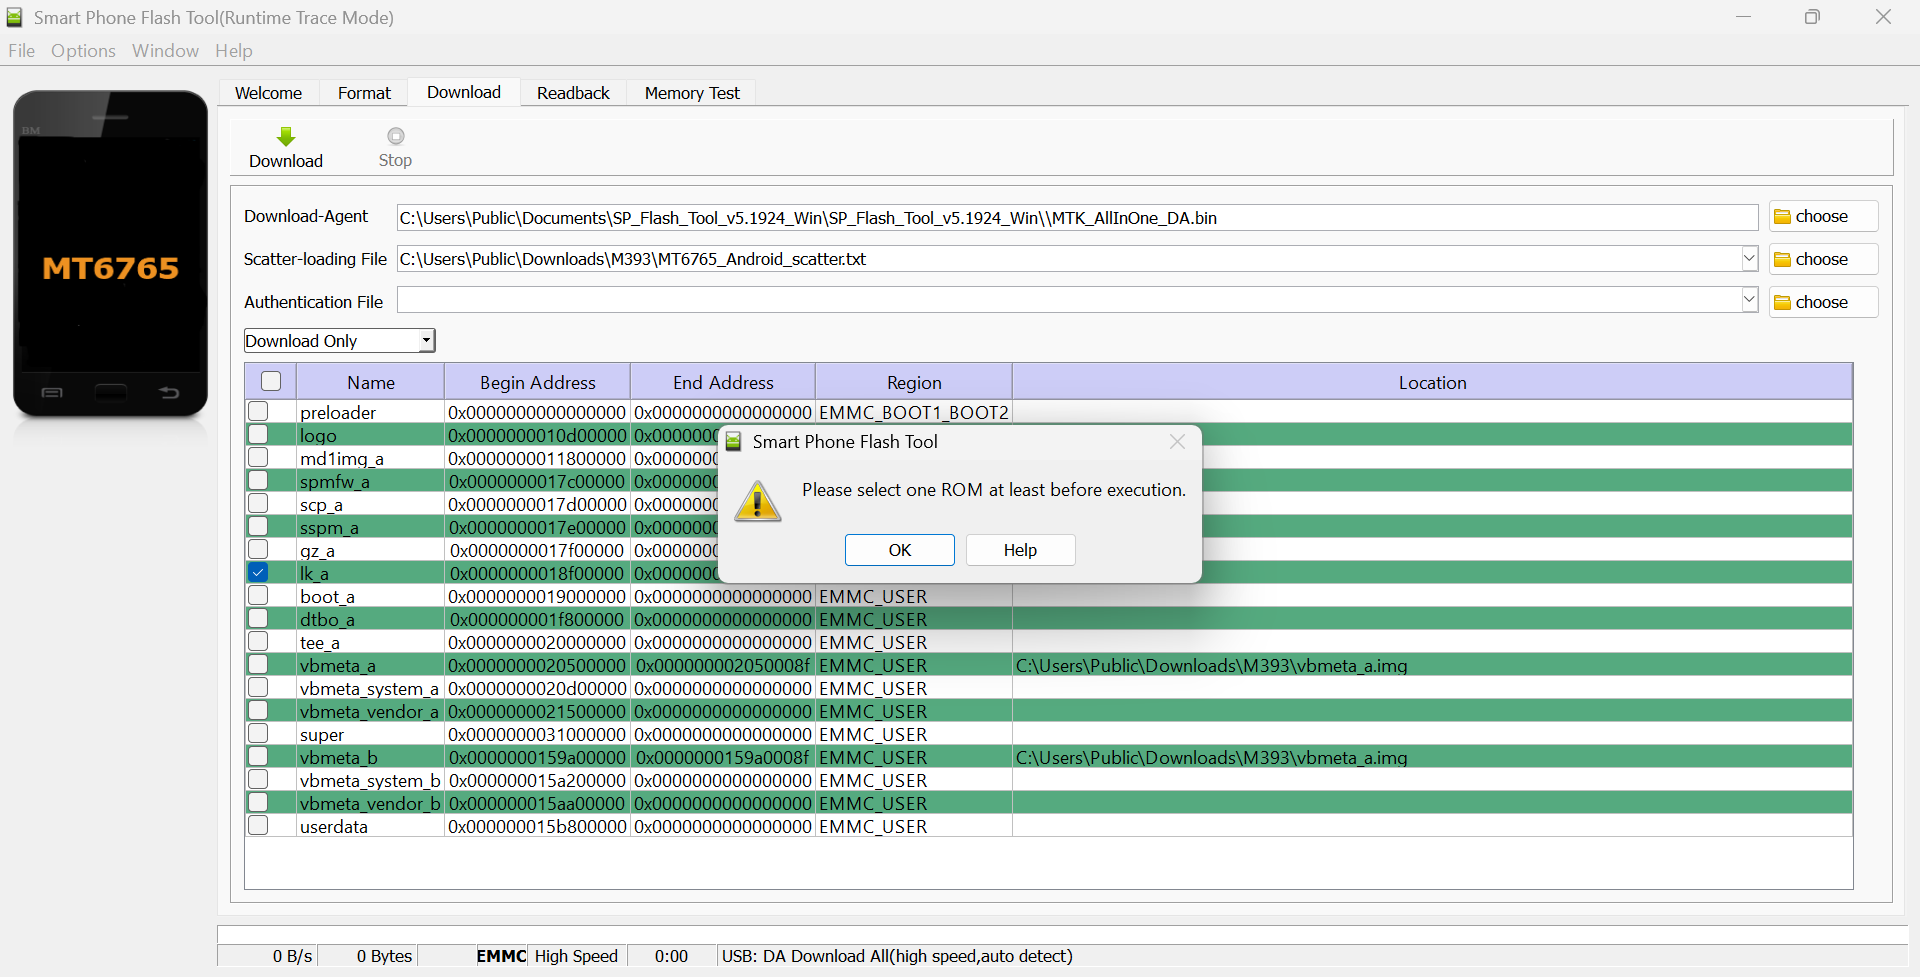Click the USB DA Download All status text
1920x977 pixels.
tap(897, 956)
